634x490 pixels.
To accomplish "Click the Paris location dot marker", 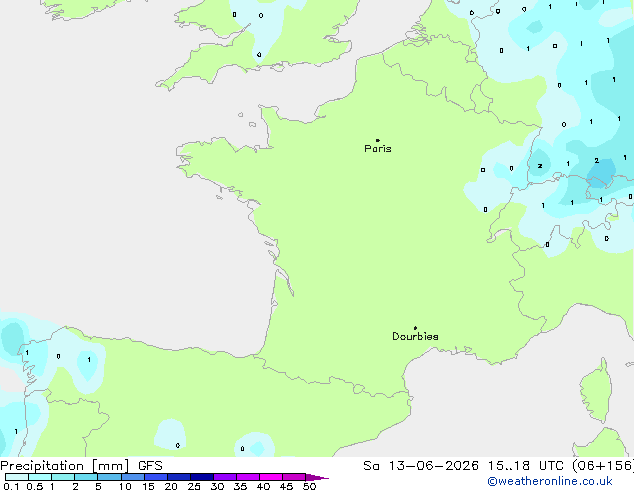I will point(378,140).
